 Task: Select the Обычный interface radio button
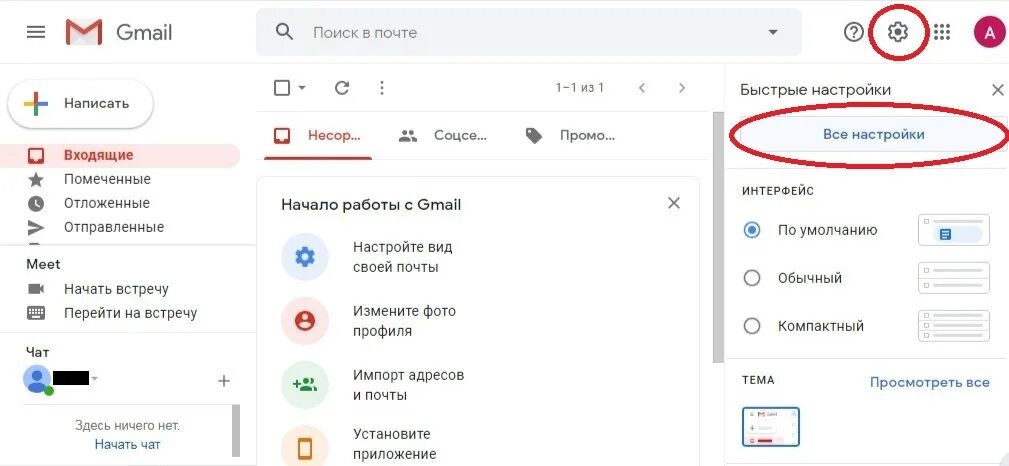point(752,278)
